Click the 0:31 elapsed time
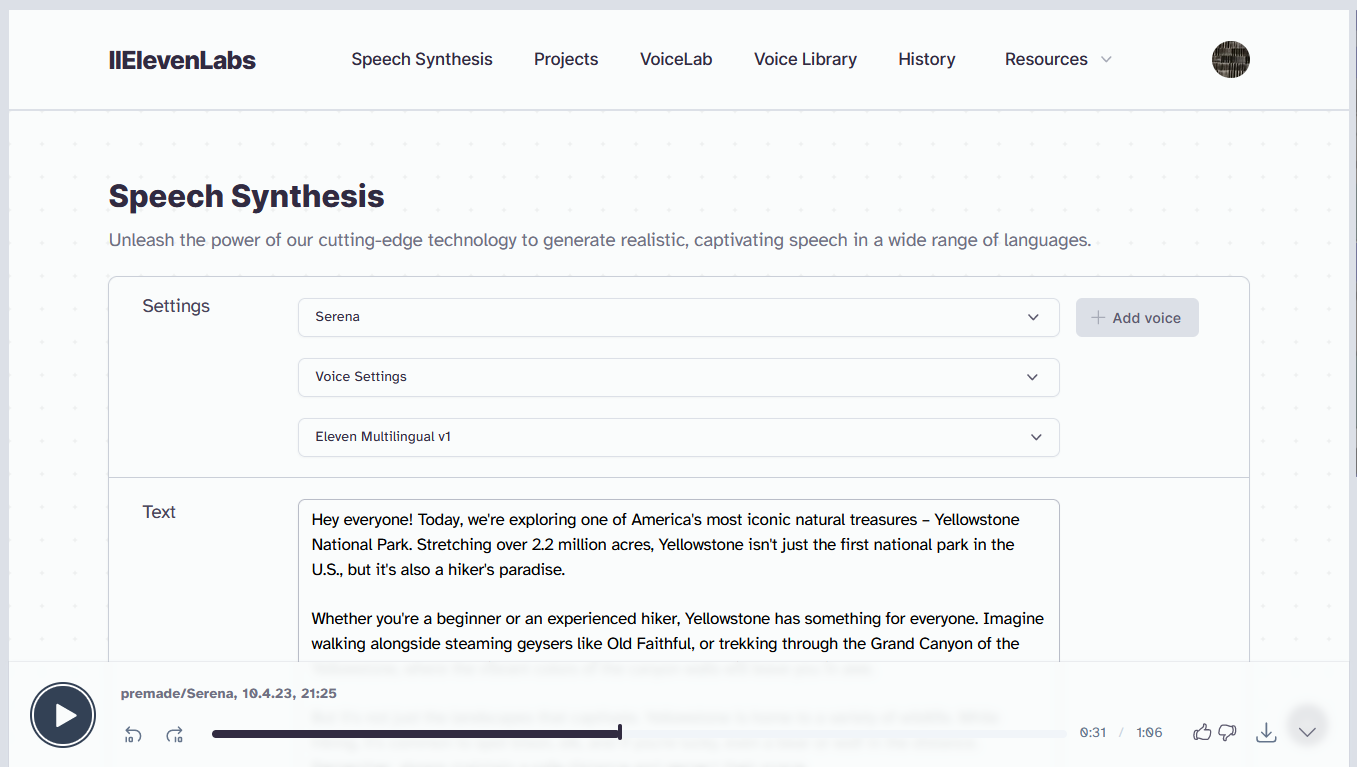Screen dimensions: 1357x767 tap(1093, 732)
